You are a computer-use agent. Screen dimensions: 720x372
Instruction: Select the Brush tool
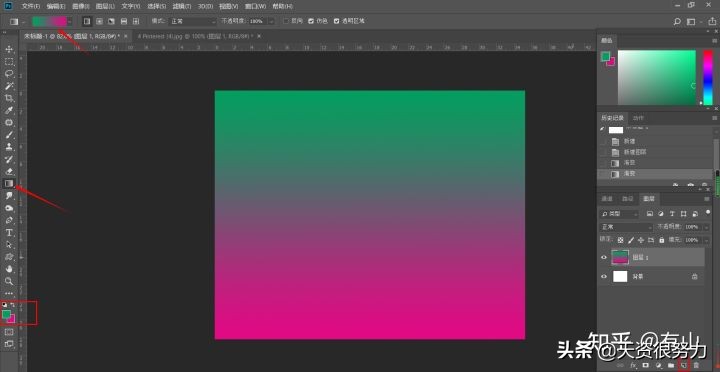(9, 135)
